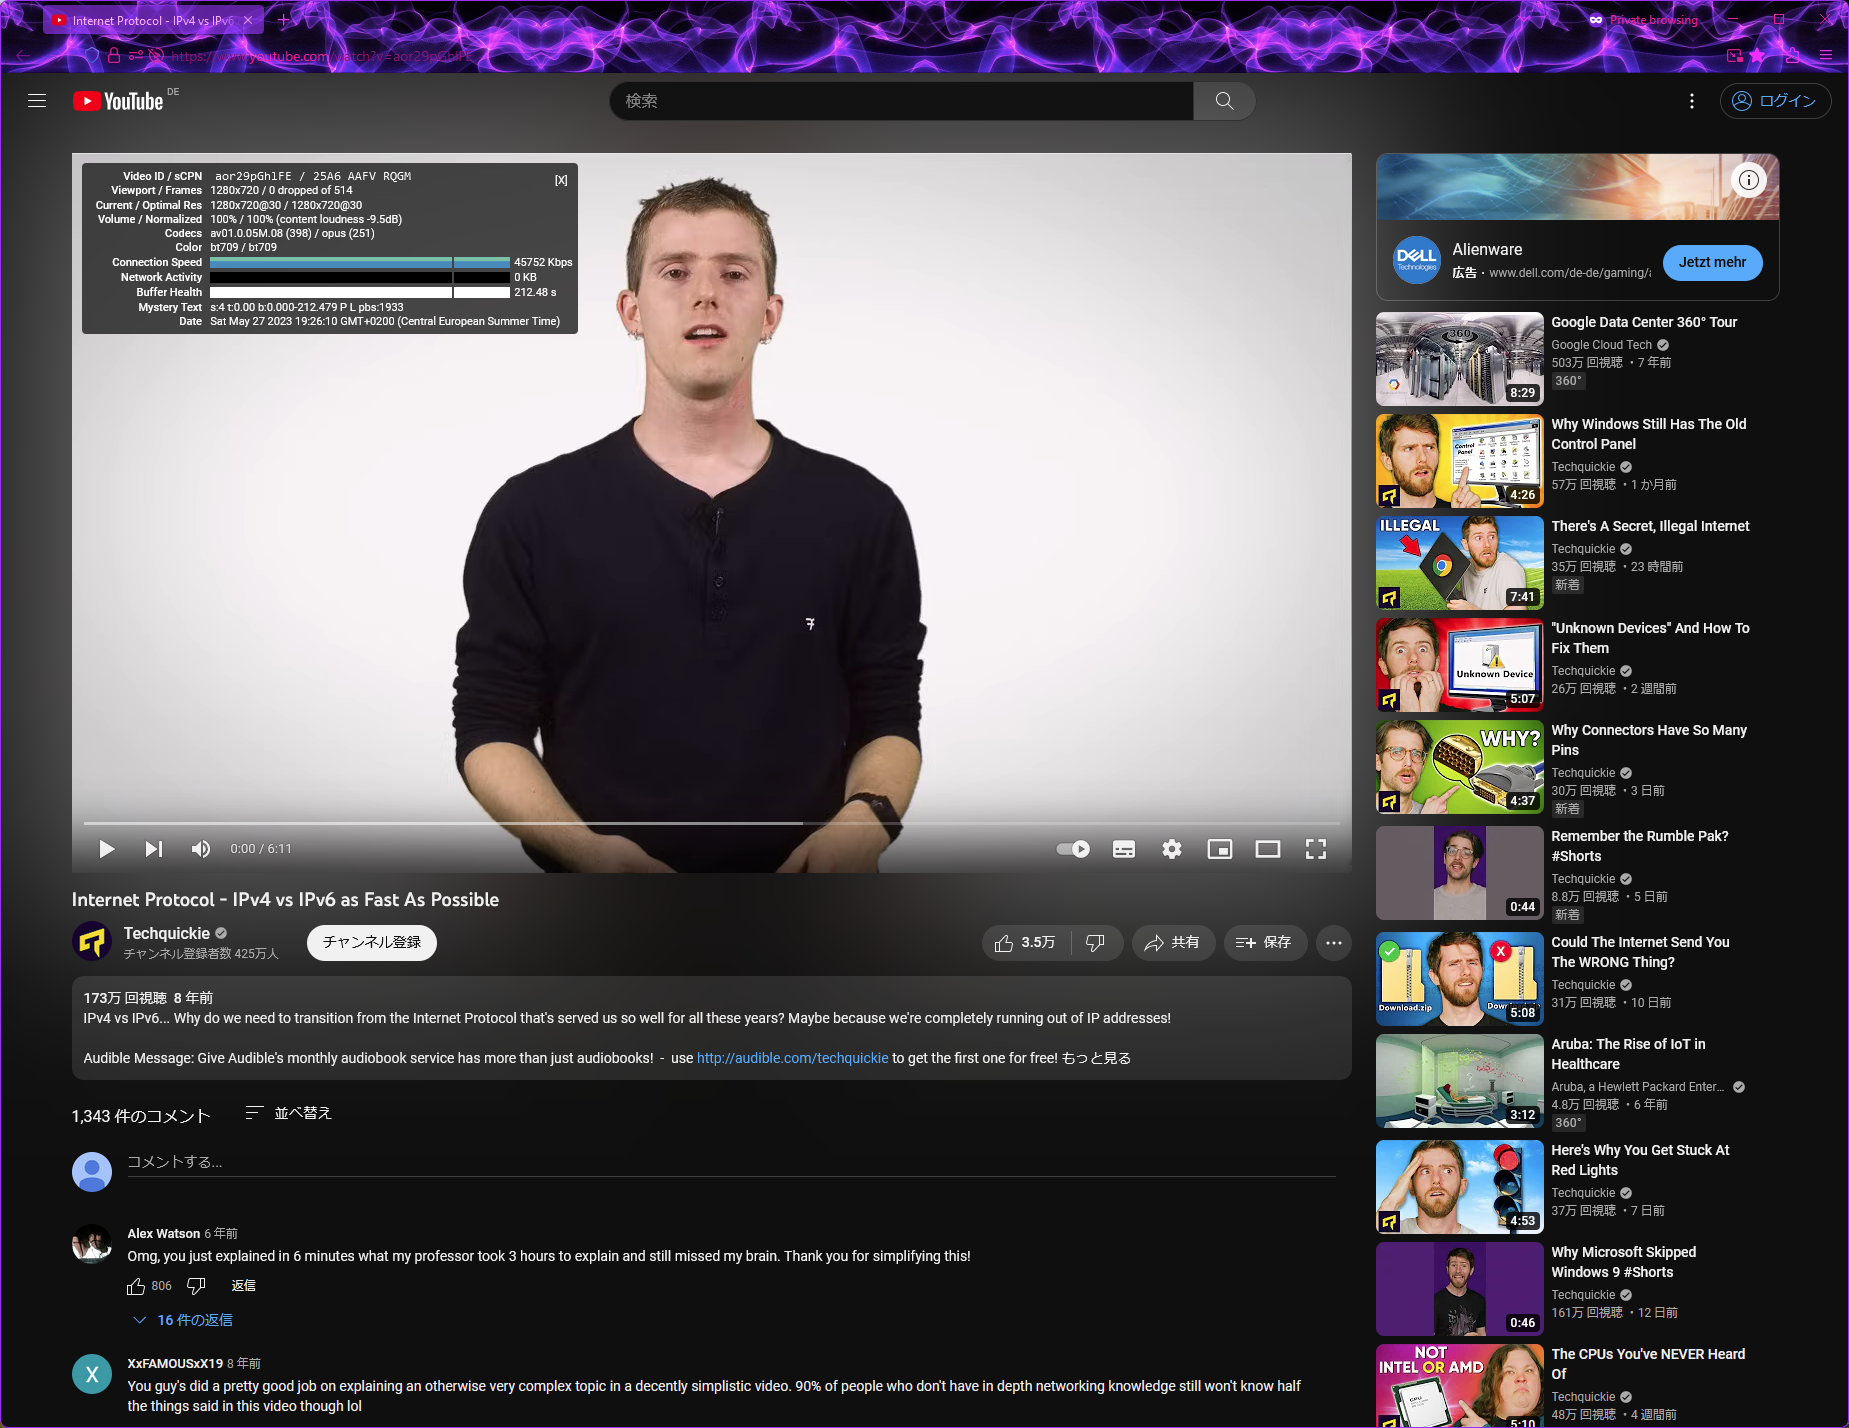
Task: Close the stats for nerds panel
Action: pyautogui.click(x=561, y=180)
